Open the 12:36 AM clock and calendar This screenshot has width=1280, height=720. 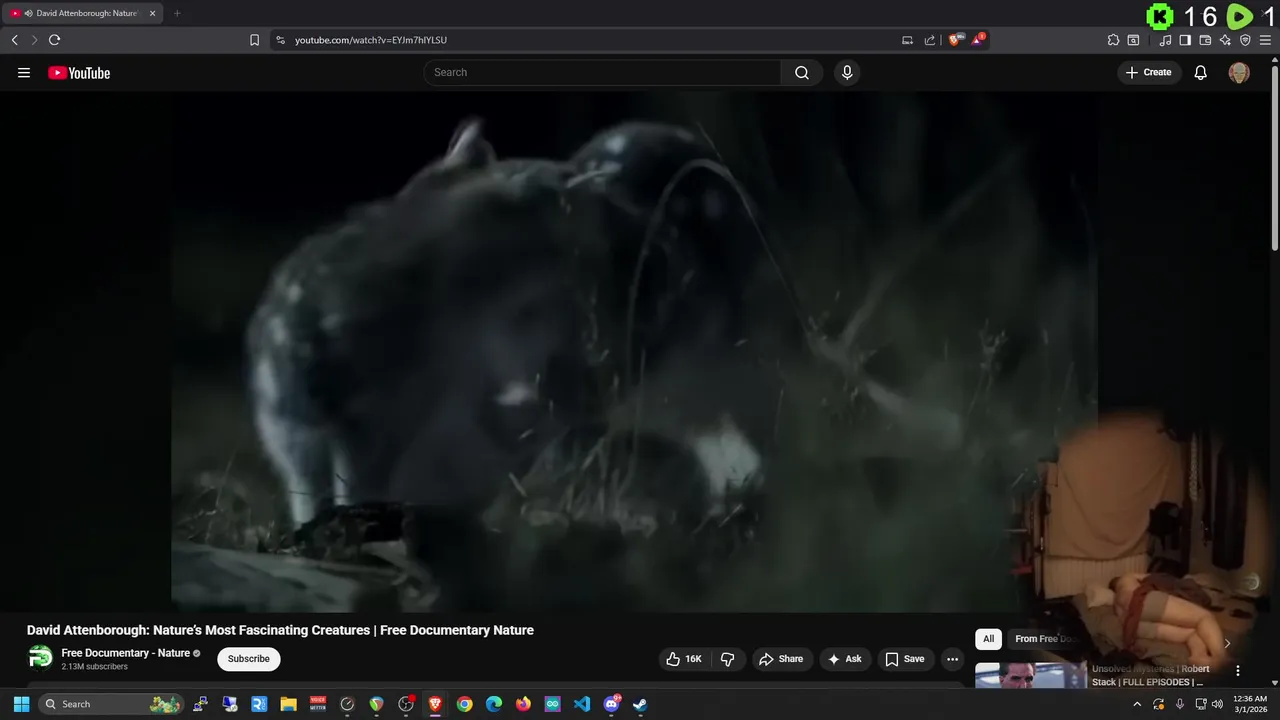coord(1251,704)
